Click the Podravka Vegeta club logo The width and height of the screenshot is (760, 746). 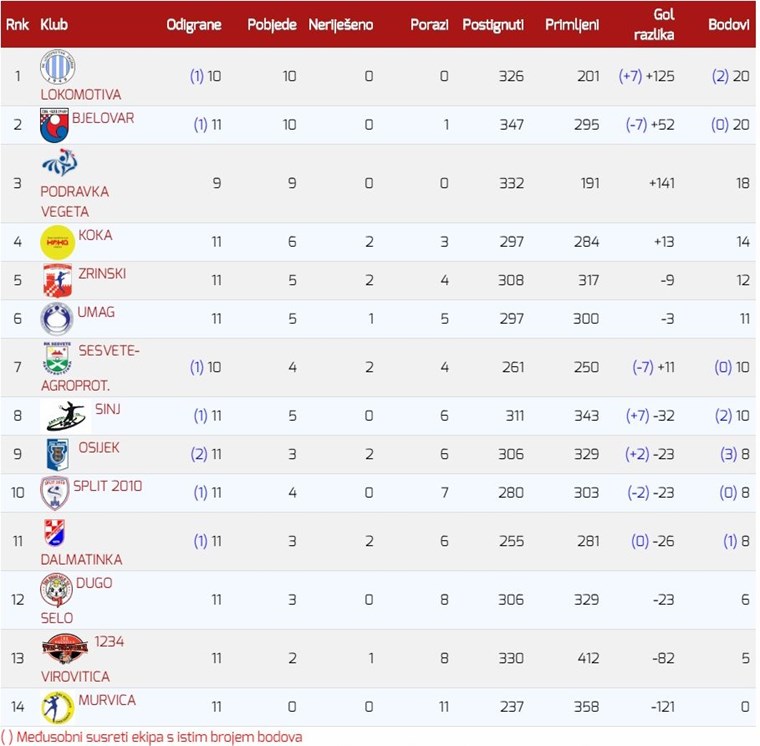pos(58,163)
